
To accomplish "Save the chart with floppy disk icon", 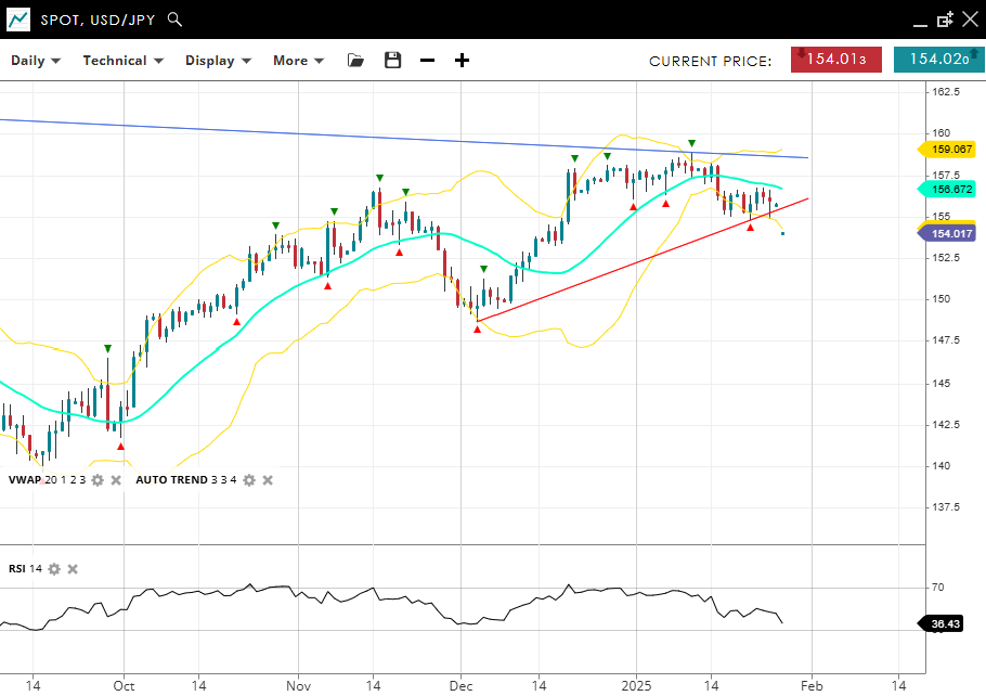I will coord(393,60).
